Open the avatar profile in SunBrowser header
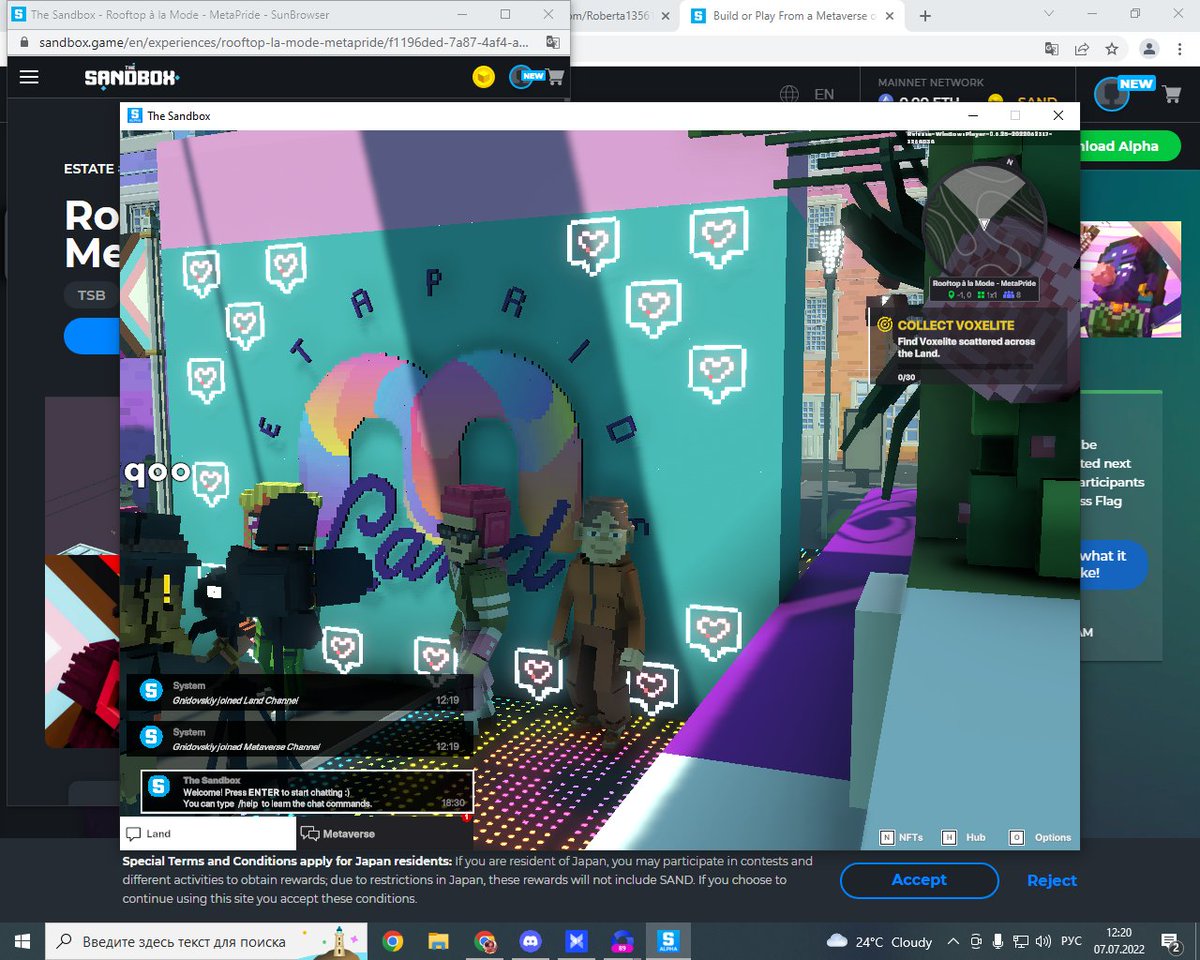This screenshot has width=1200, height=960. click(x=520, y=76)
